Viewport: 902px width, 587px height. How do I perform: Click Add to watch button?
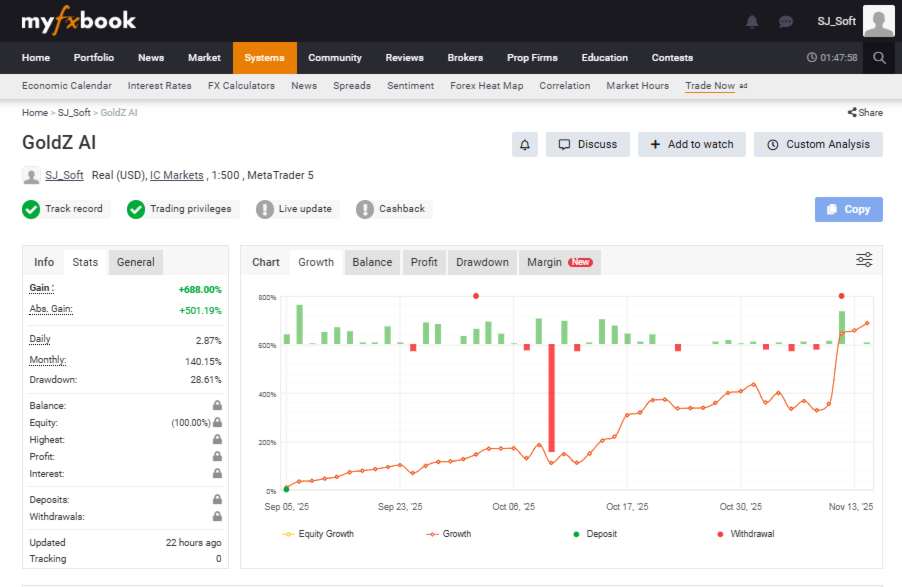(691, 144)
